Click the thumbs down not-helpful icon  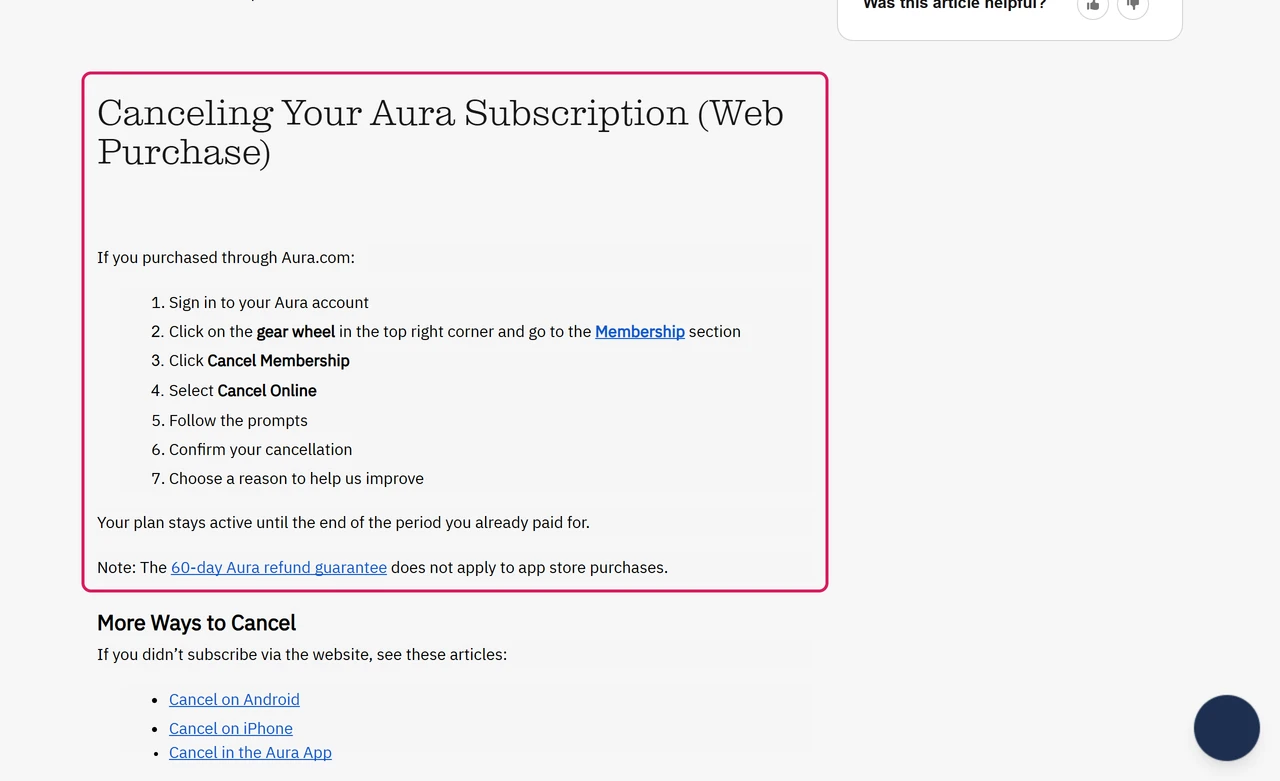(x=1133, y=5)
